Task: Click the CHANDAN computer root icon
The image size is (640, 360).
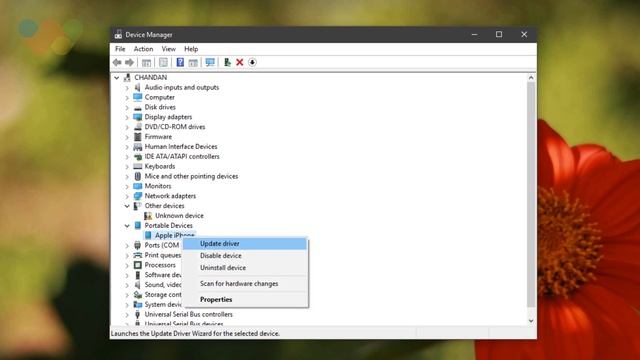Action: [x=127, y=78]
